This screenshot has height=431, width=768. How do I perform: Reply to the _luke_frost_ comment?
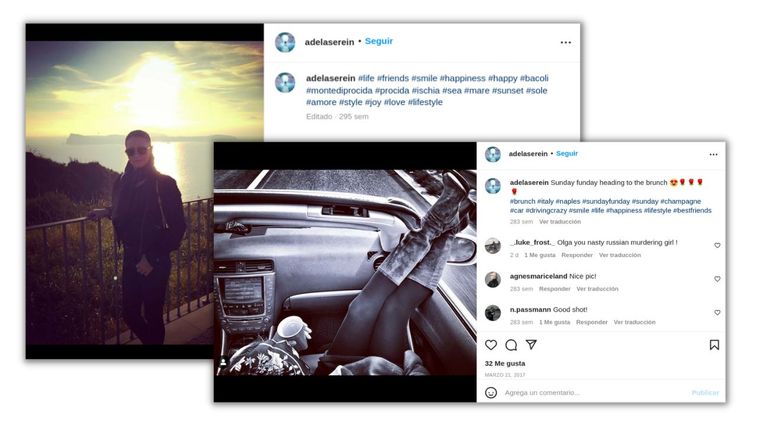[577, 255]
